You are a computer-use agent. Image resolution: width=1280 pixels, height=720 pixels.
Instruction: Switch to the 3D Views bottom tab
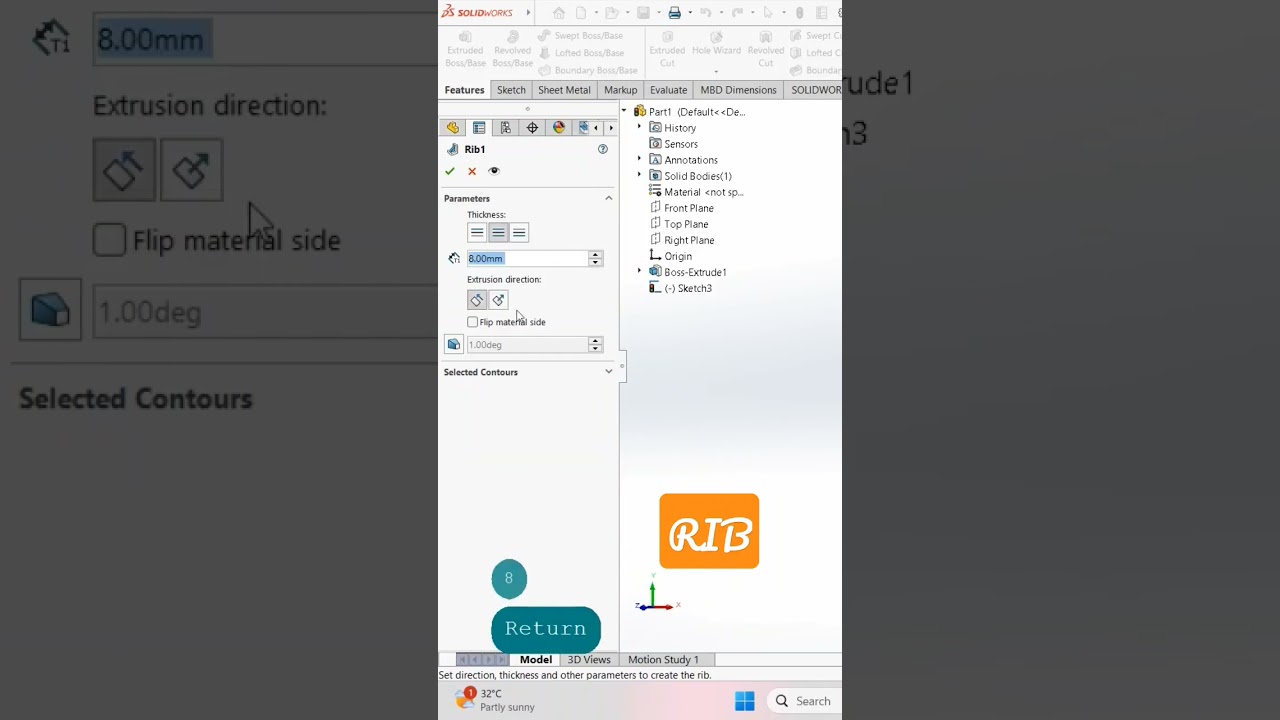point(589,660)
